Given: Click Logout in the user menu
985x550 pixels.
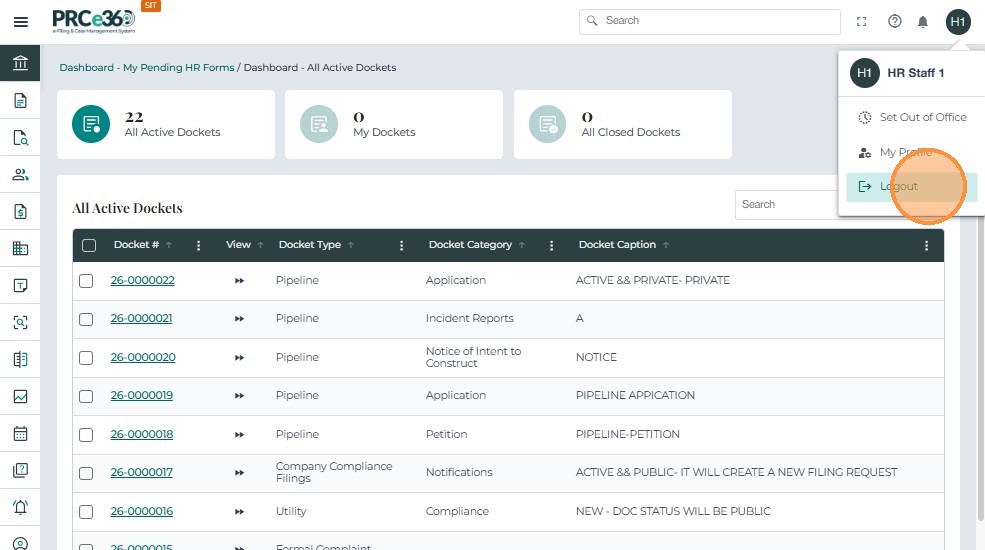Looking at the screenshot, I should pos(898,187).
